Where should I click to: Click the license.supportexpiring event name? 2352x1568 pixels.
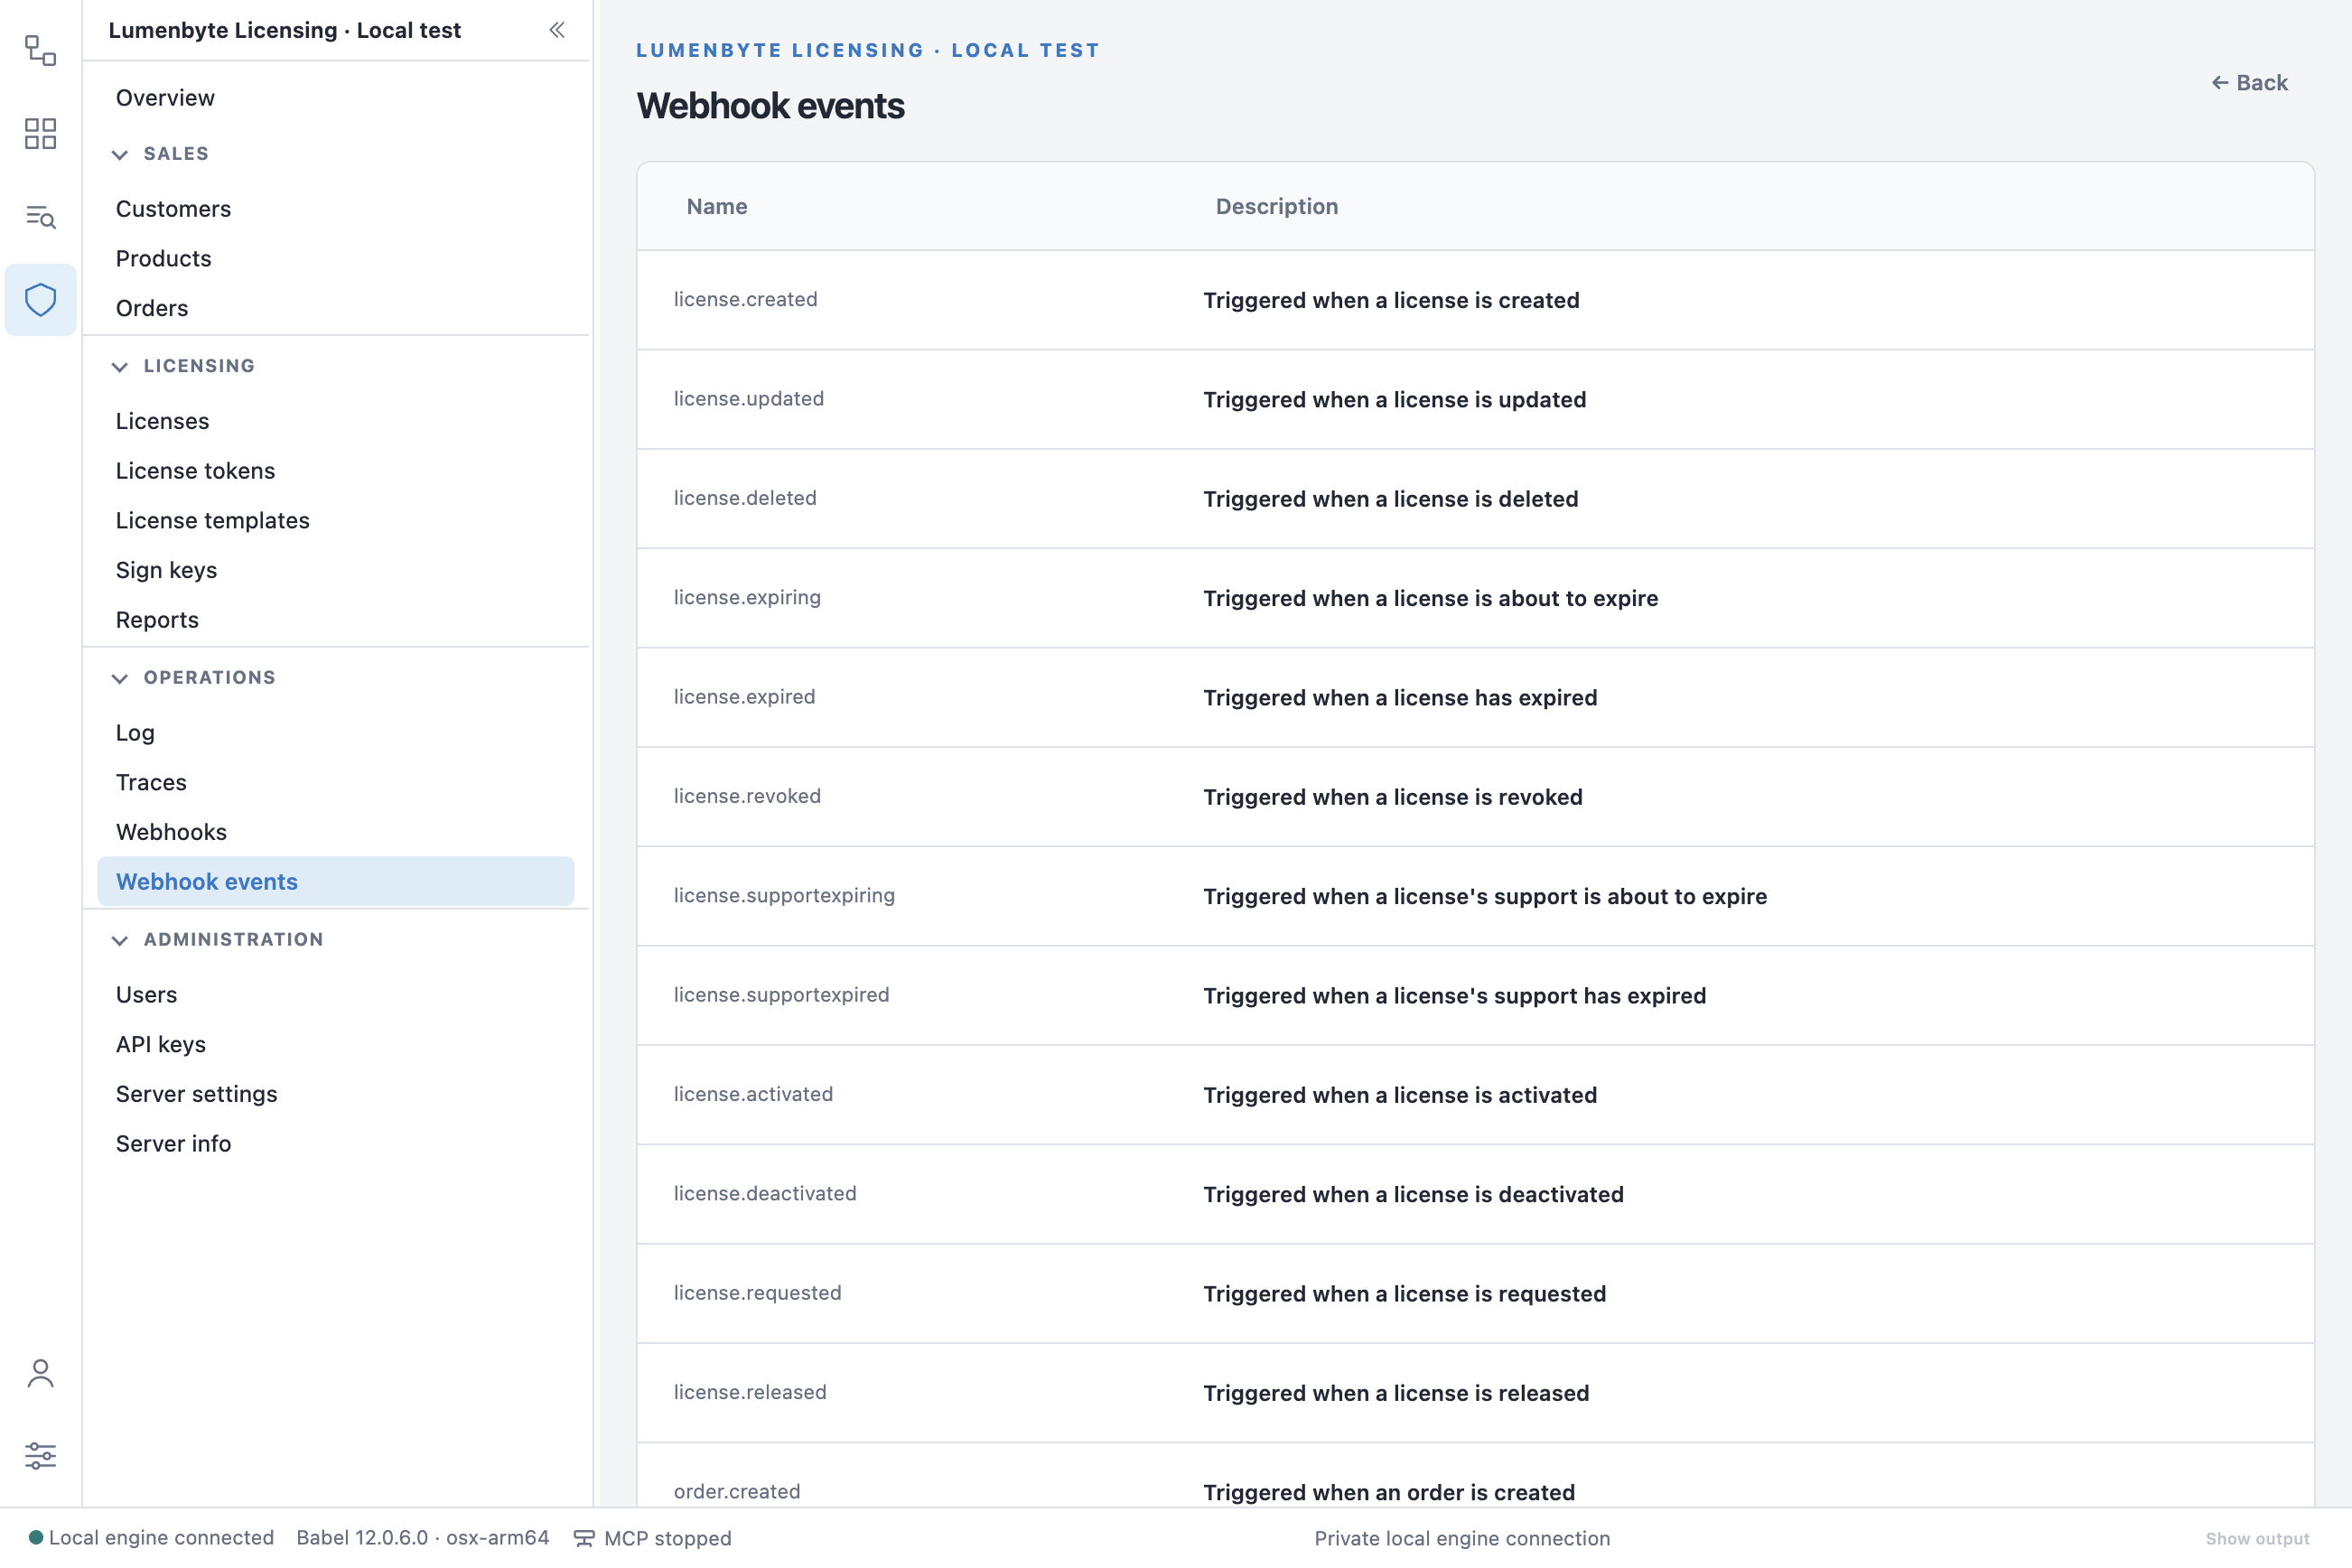pos(784,895)
